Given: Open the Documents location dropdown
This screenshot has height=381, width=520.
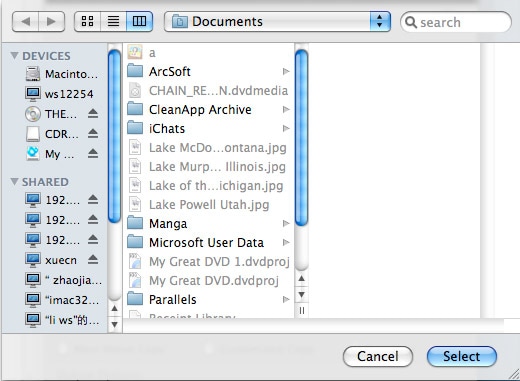Looking at the screenshot, I should (277, 22).
